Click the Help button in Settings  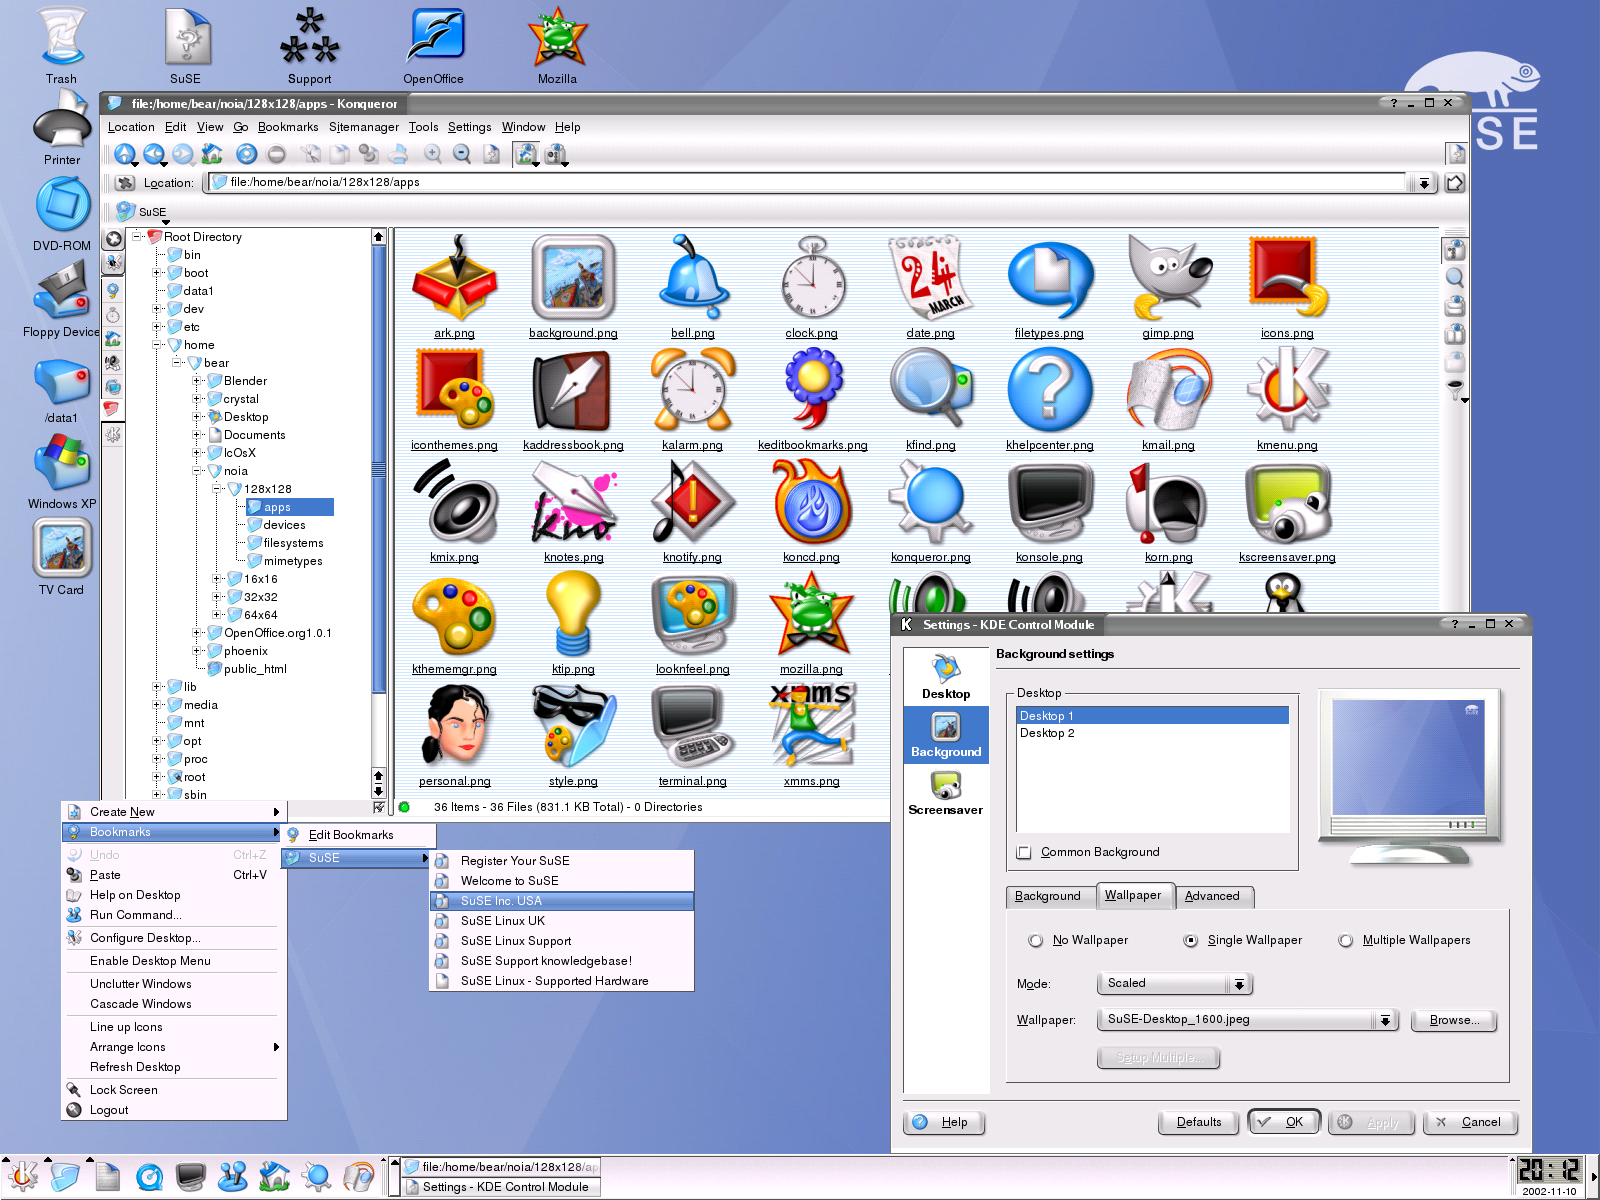943,1122
